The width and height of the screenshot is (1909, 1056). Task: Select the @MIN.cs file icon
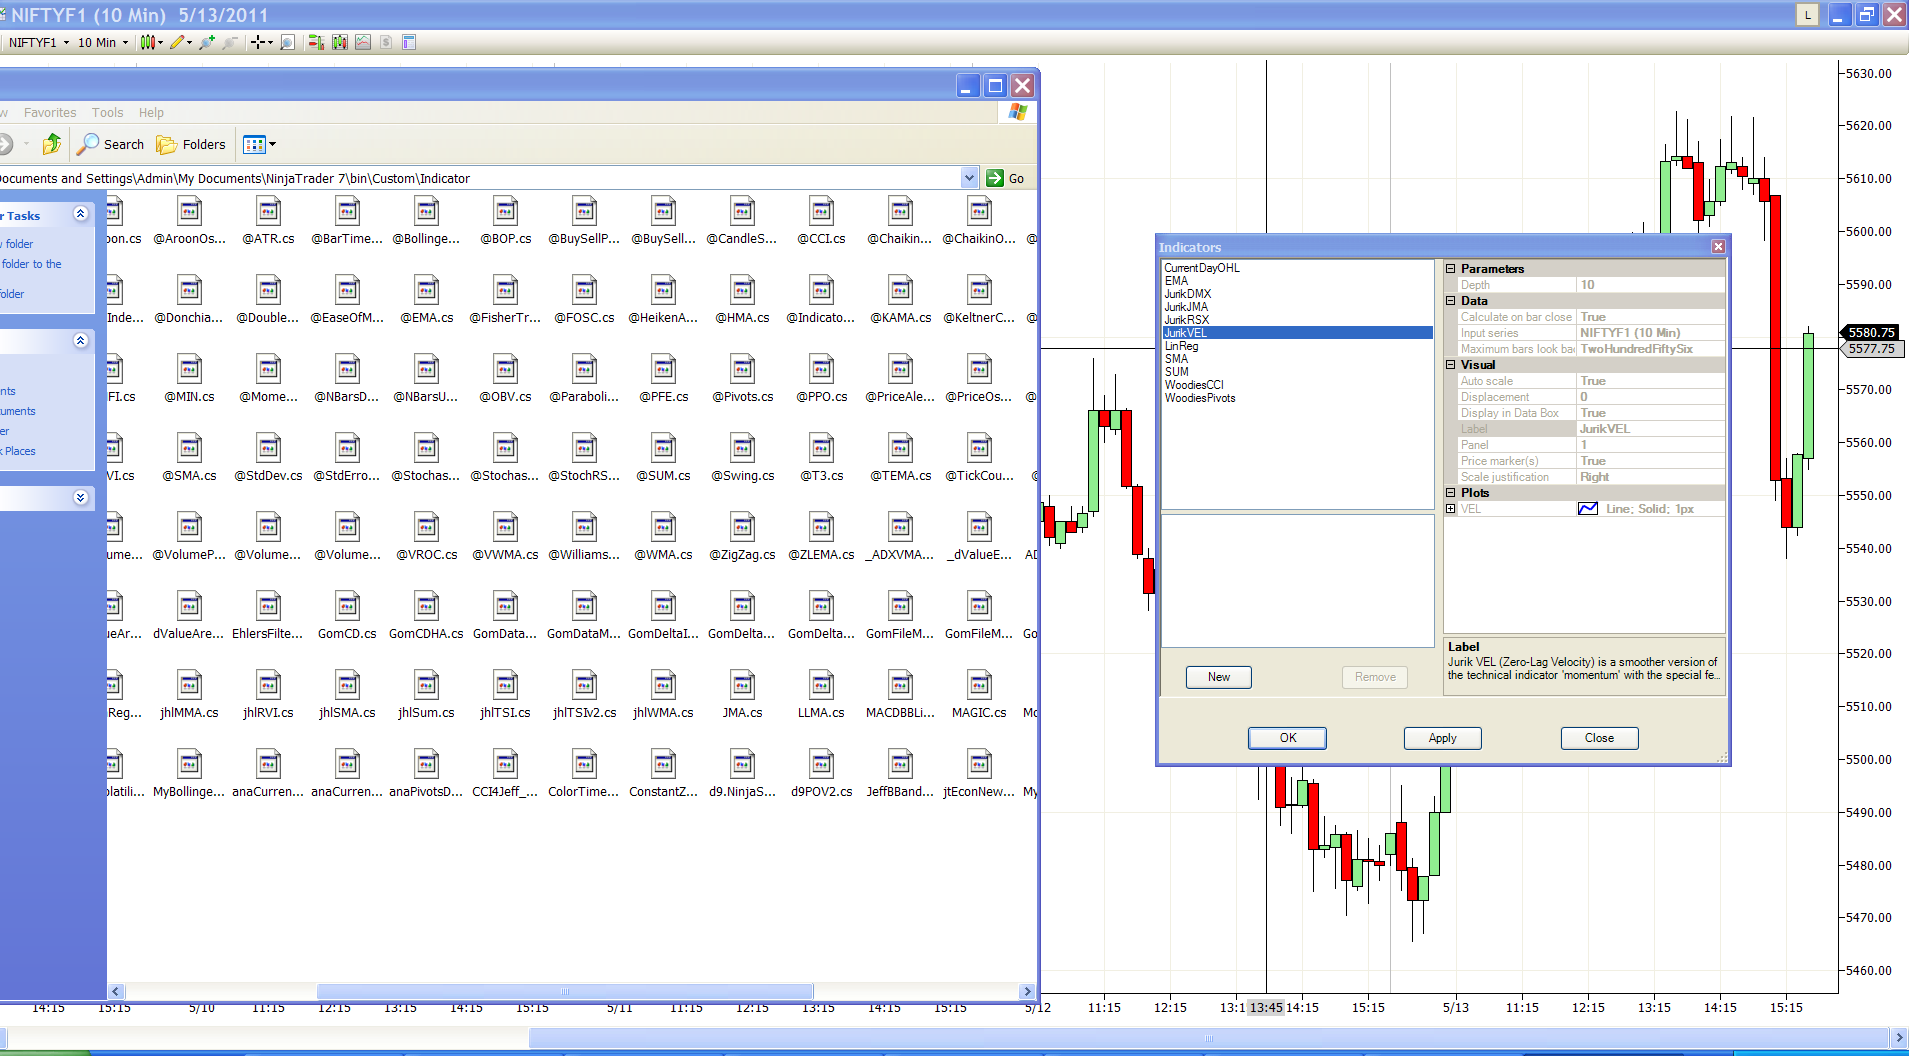[x=189, y=368]
